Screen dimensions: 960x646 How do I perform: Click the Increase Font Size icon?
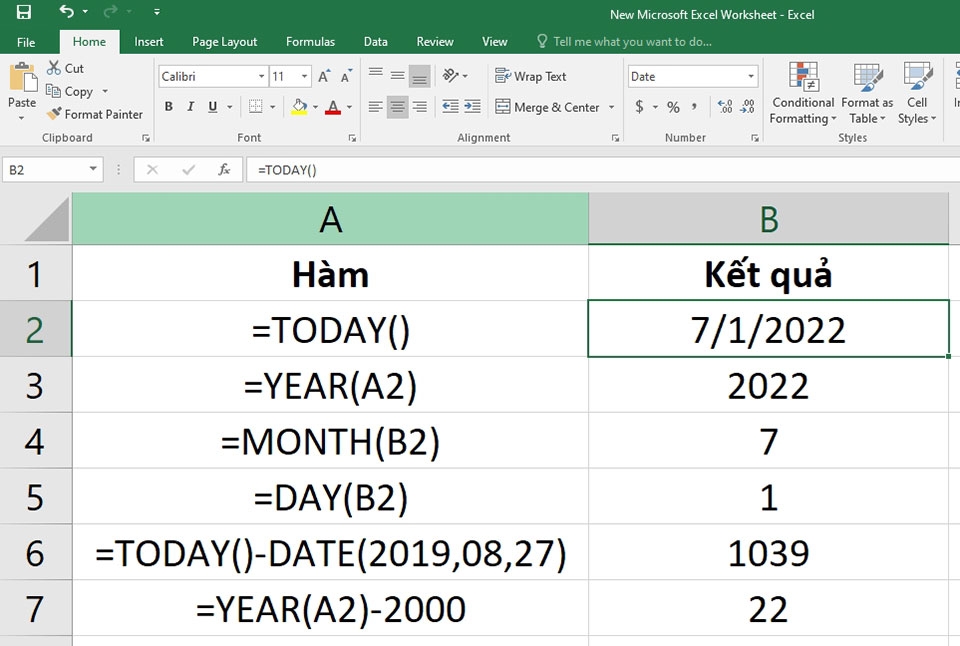coord(324,76)
